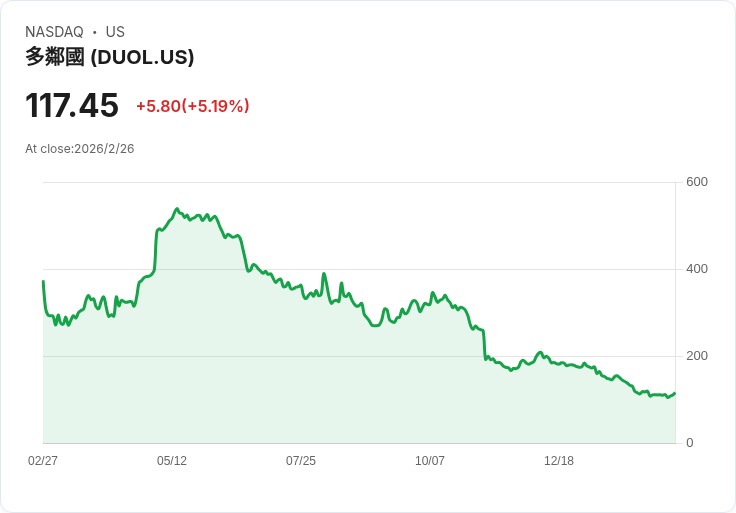Image resolution: width=736 pixels, height=513 pixels.
Task: Click the 600 price axis label
Action: coord(697,182)
